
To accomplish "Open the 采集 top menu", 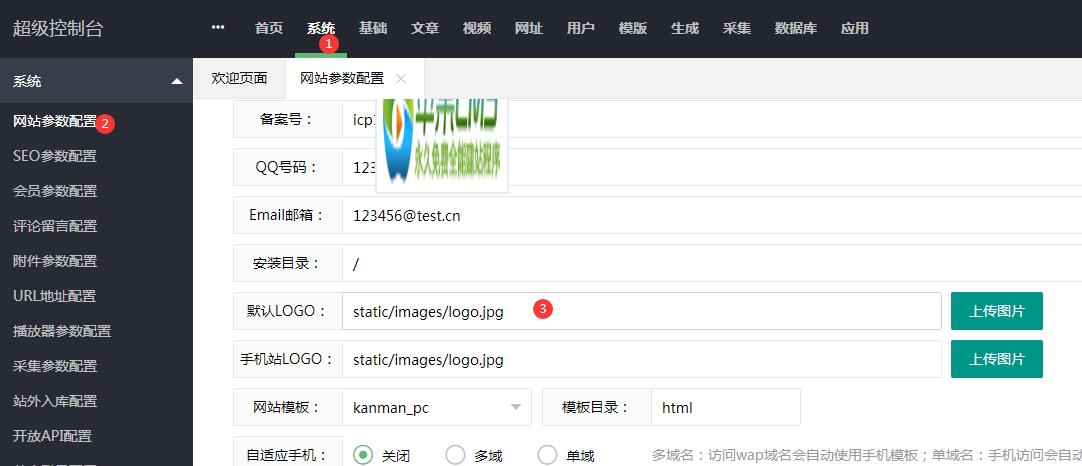I will pos(737,28).
